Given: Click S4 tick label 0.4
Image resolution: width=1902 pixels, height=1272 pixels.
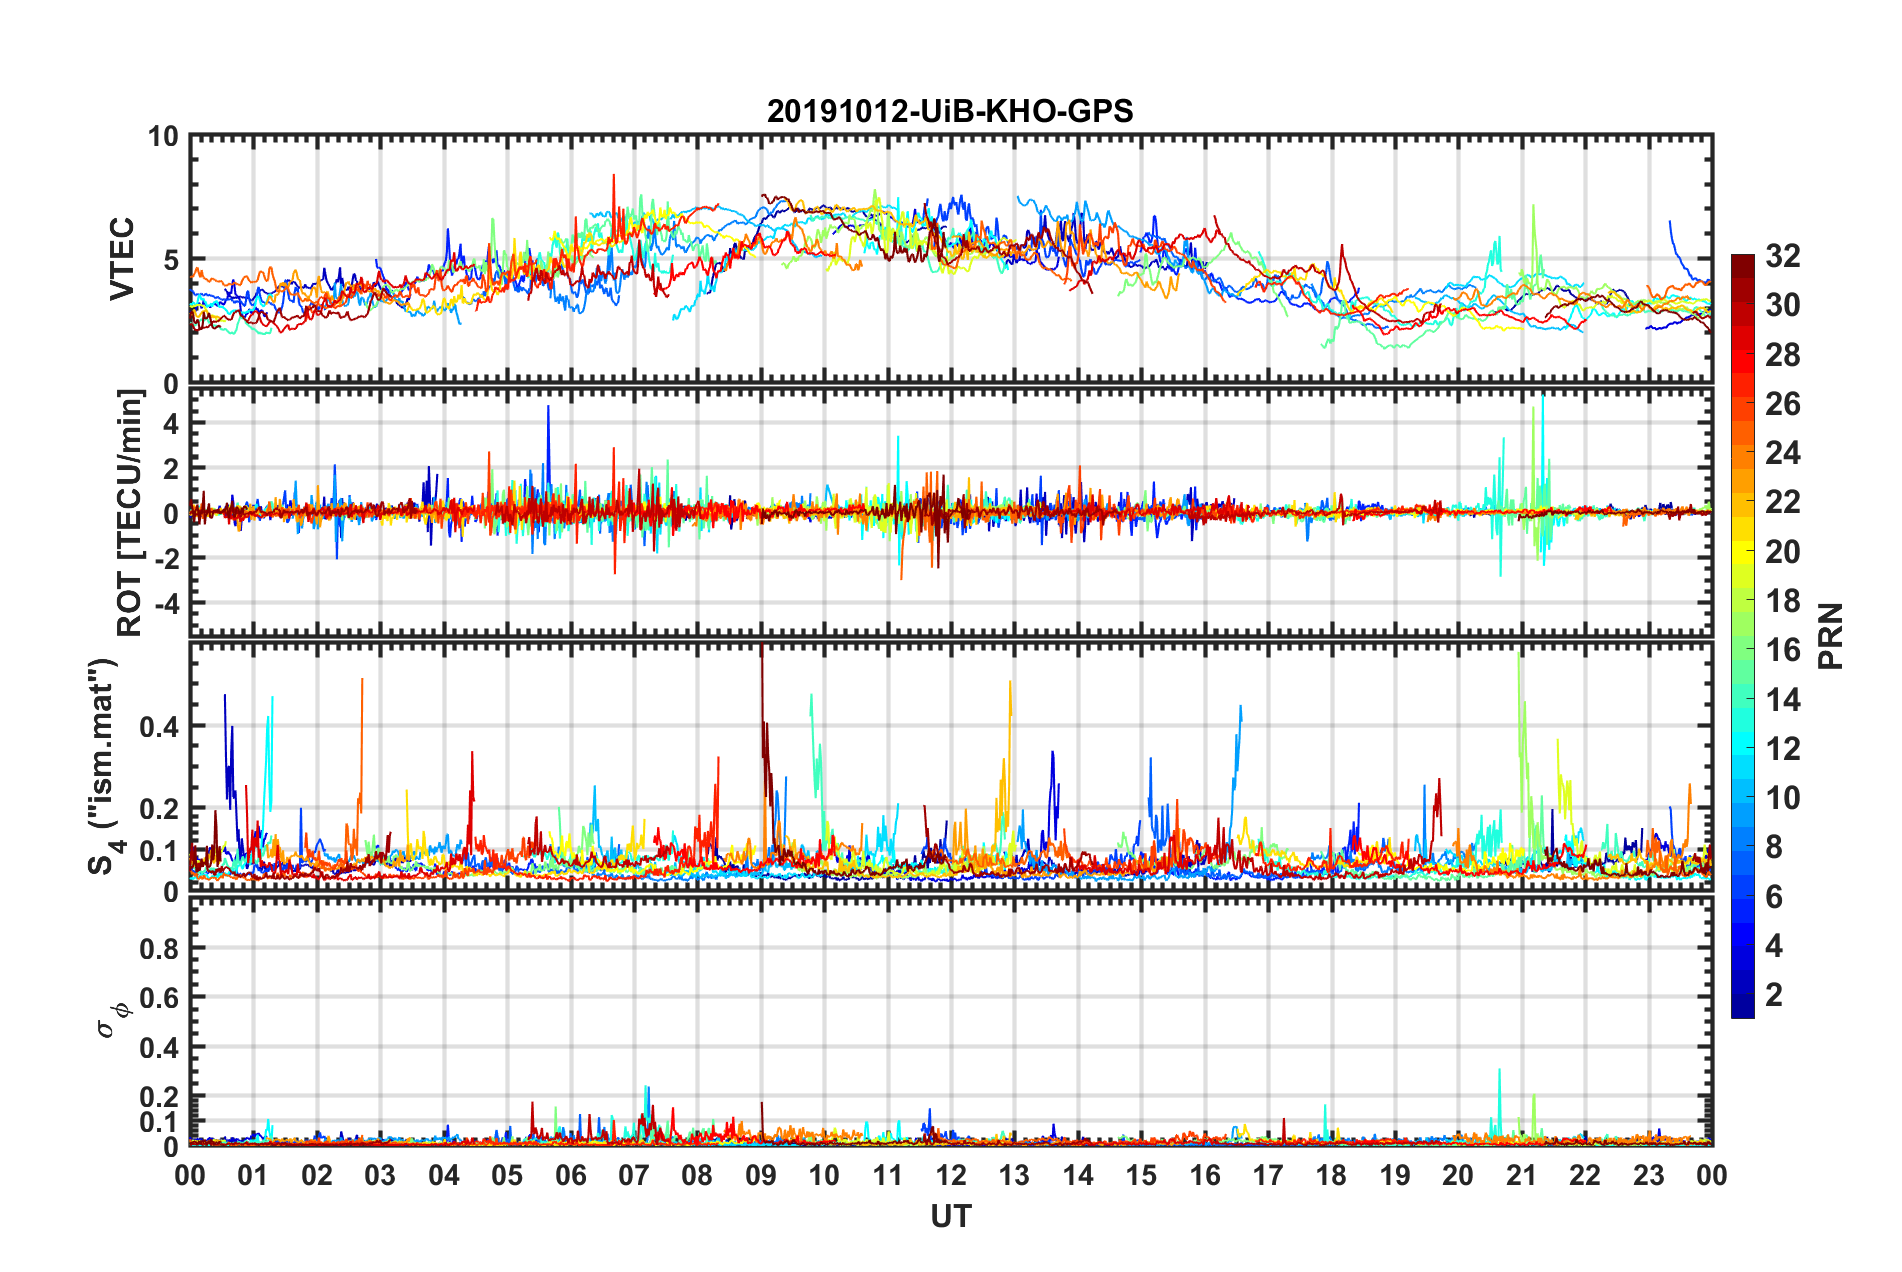Looking at the screenshot, I should (160, 727).
